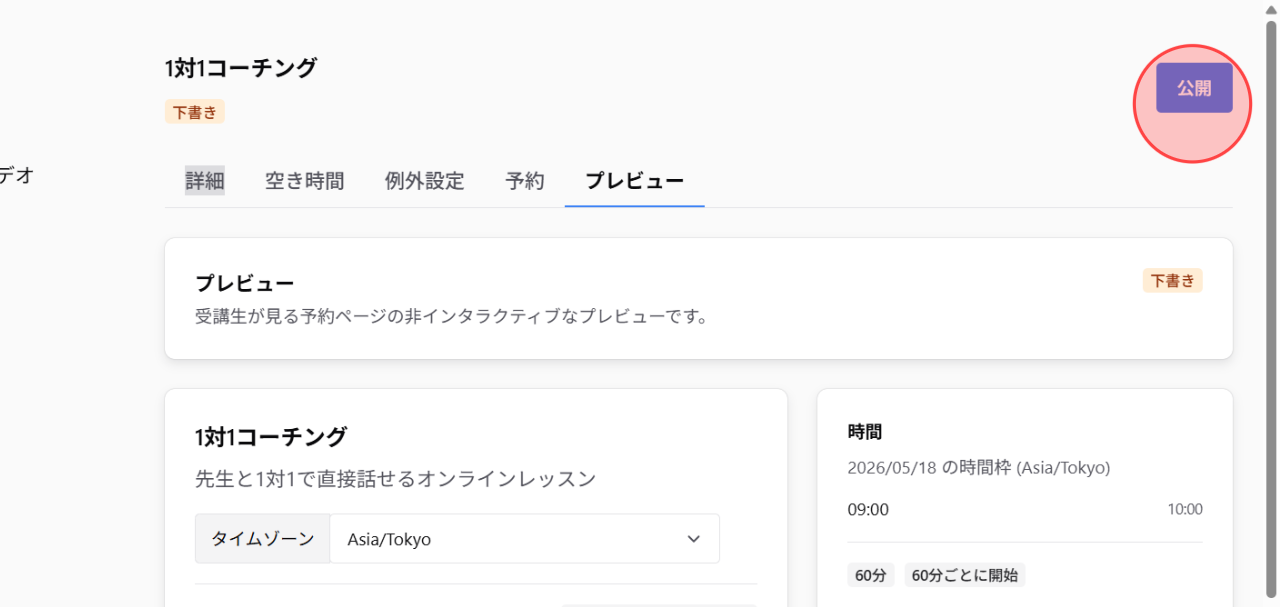Select the 予約 tab

point(524,181)
